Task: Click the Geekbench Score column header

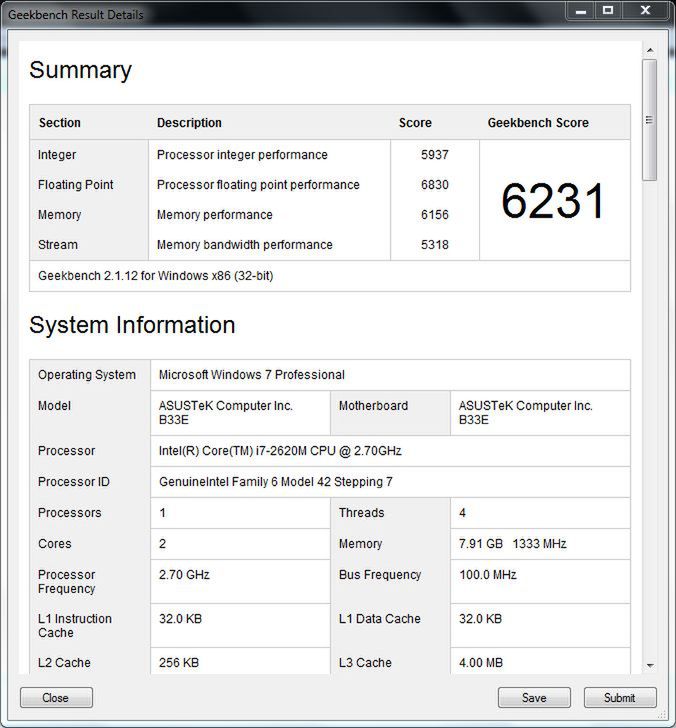Action: 538,123
